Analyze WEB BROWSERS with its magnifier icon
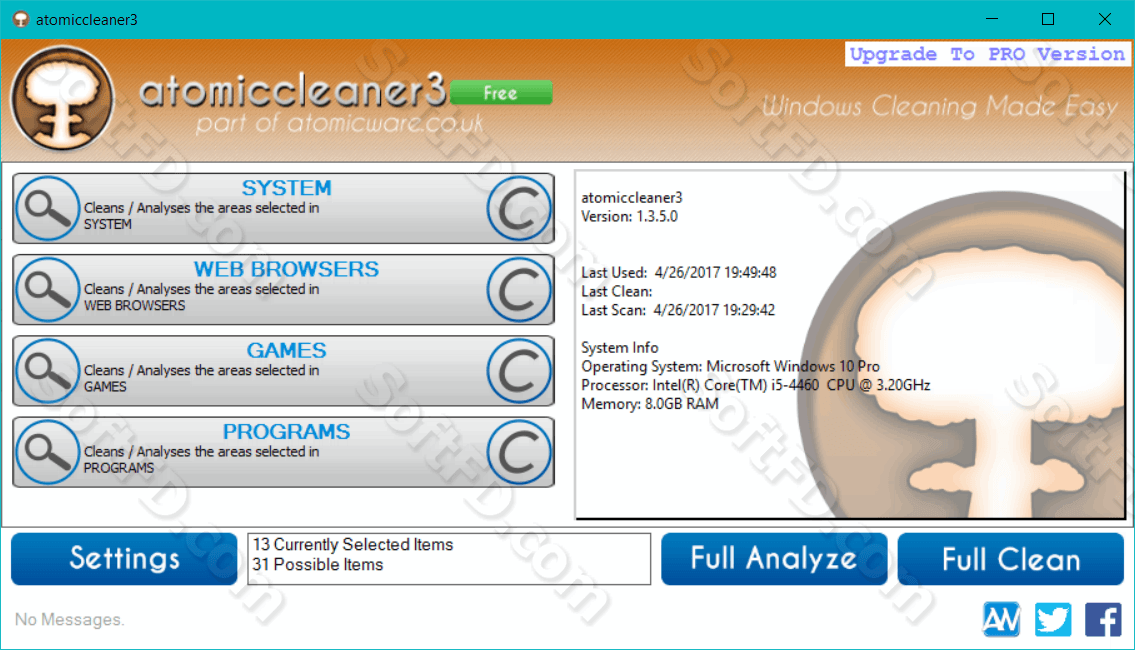Image resolution: width=1135 pixels, height=650 pixels. (x=48, y=290)
